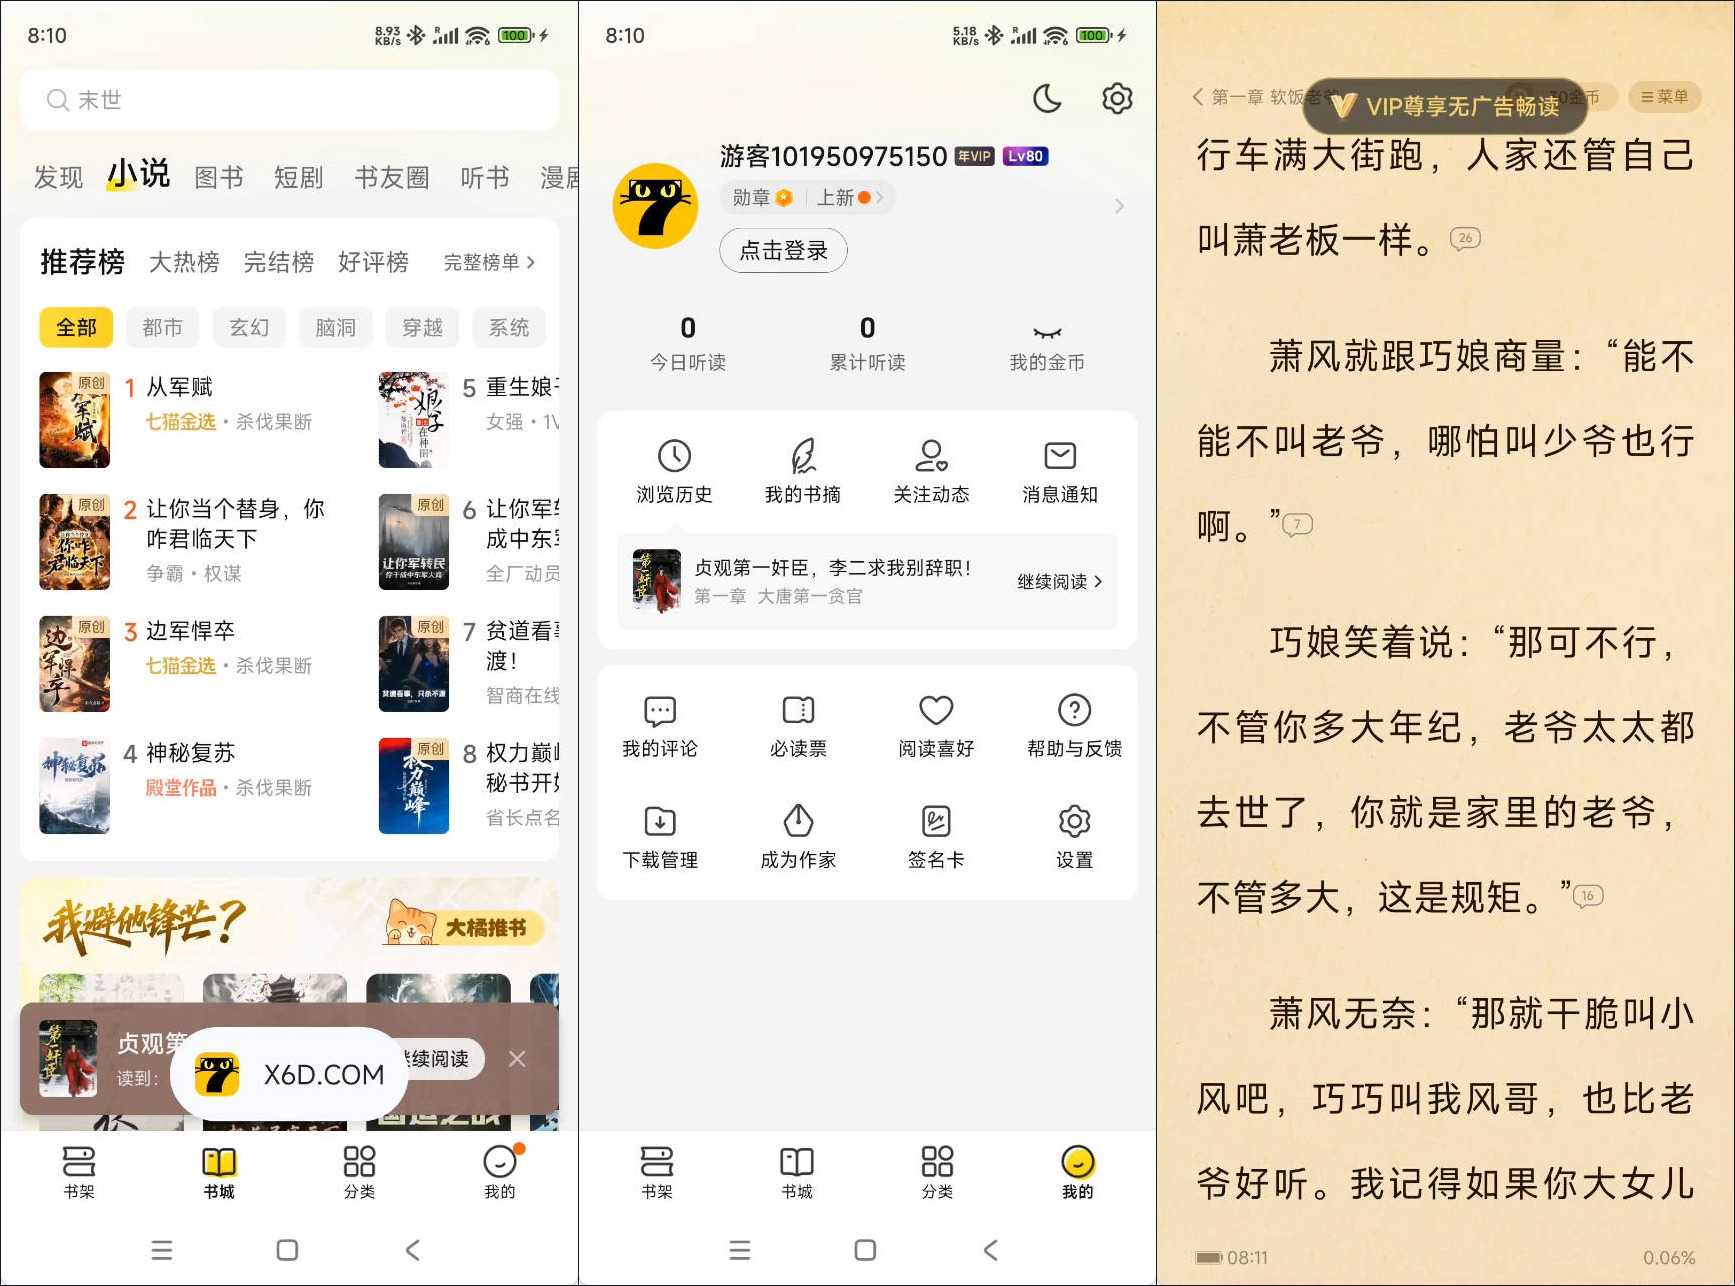Viewport: 1735px width, 1286px height.
Task: Expand profile details chevron beside username
Action: pos(1119,206)
